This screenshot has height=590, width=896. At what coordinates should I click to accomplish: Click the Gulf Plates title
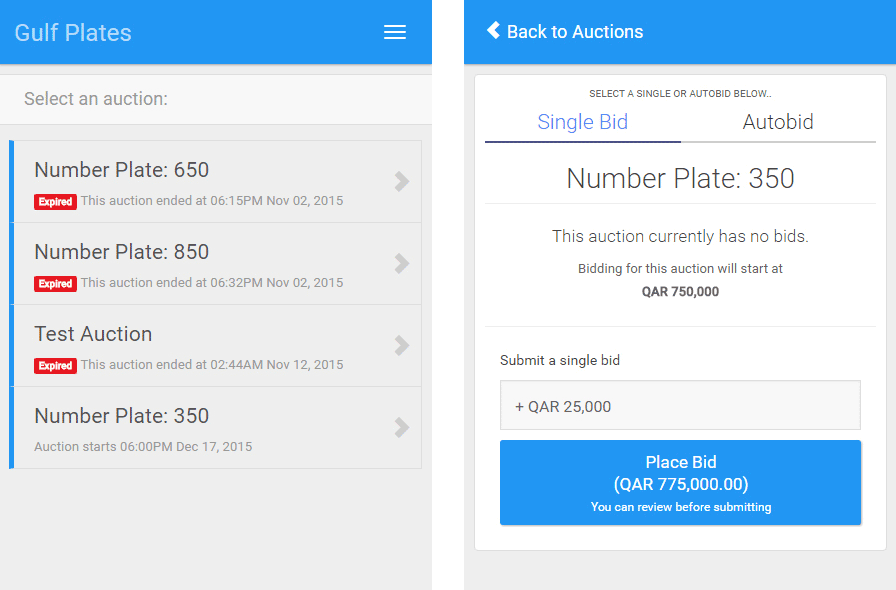tap(73, 33)
